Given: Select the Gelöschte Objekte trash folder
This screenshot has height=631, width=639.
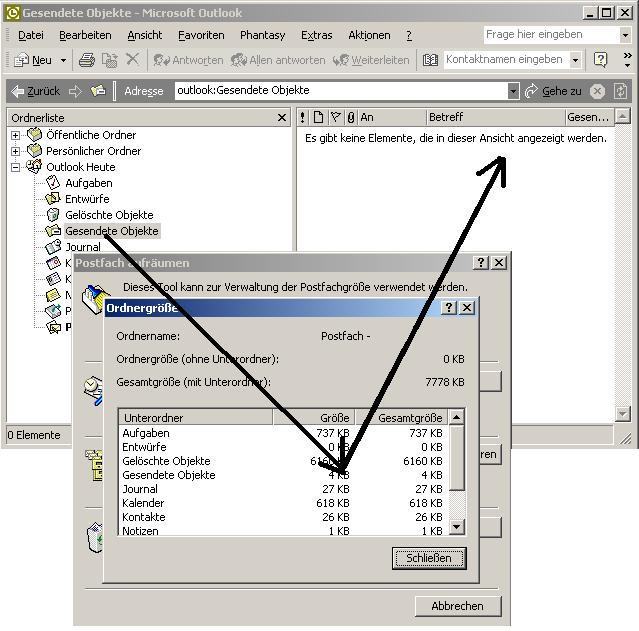Looking at the screenshot, I should pos(108,215).
